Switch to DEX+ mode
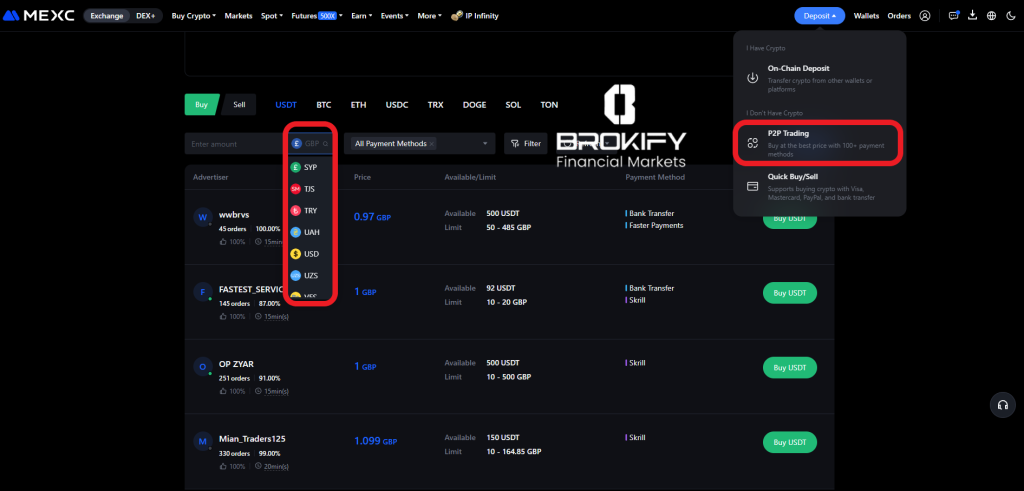This screenshot has width=1024, height=491. (x=145, y=16)
